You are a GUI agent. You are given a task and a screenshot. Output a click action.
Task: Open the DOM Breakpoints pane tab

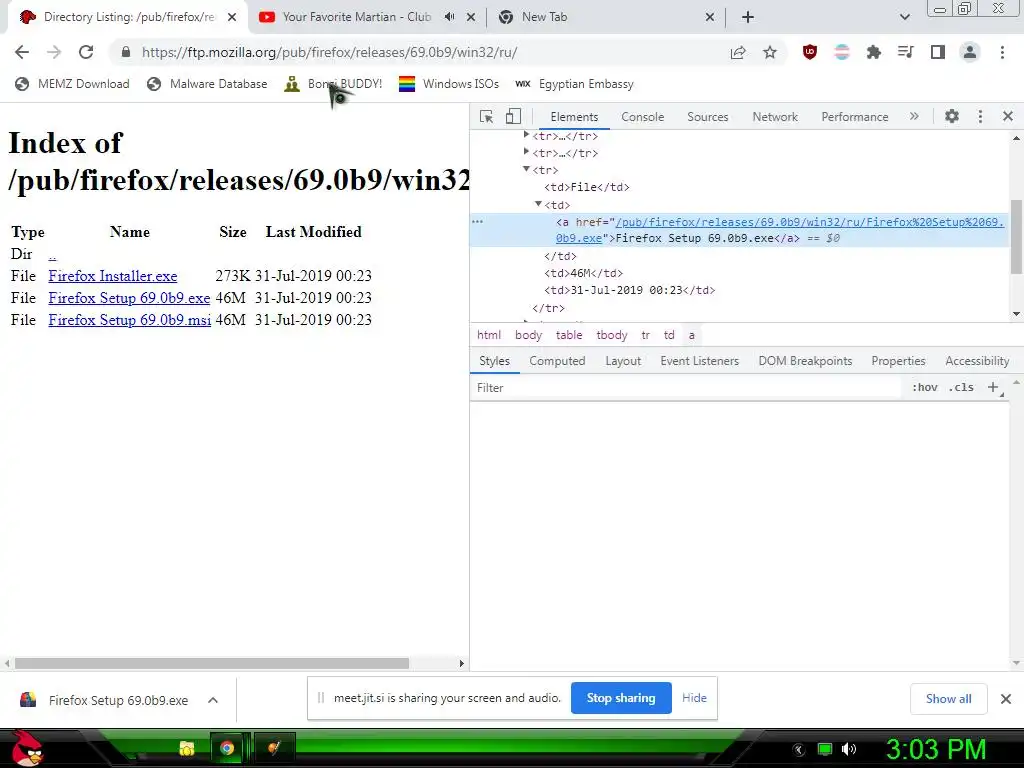pyautogui.click(x=805, y=361)
